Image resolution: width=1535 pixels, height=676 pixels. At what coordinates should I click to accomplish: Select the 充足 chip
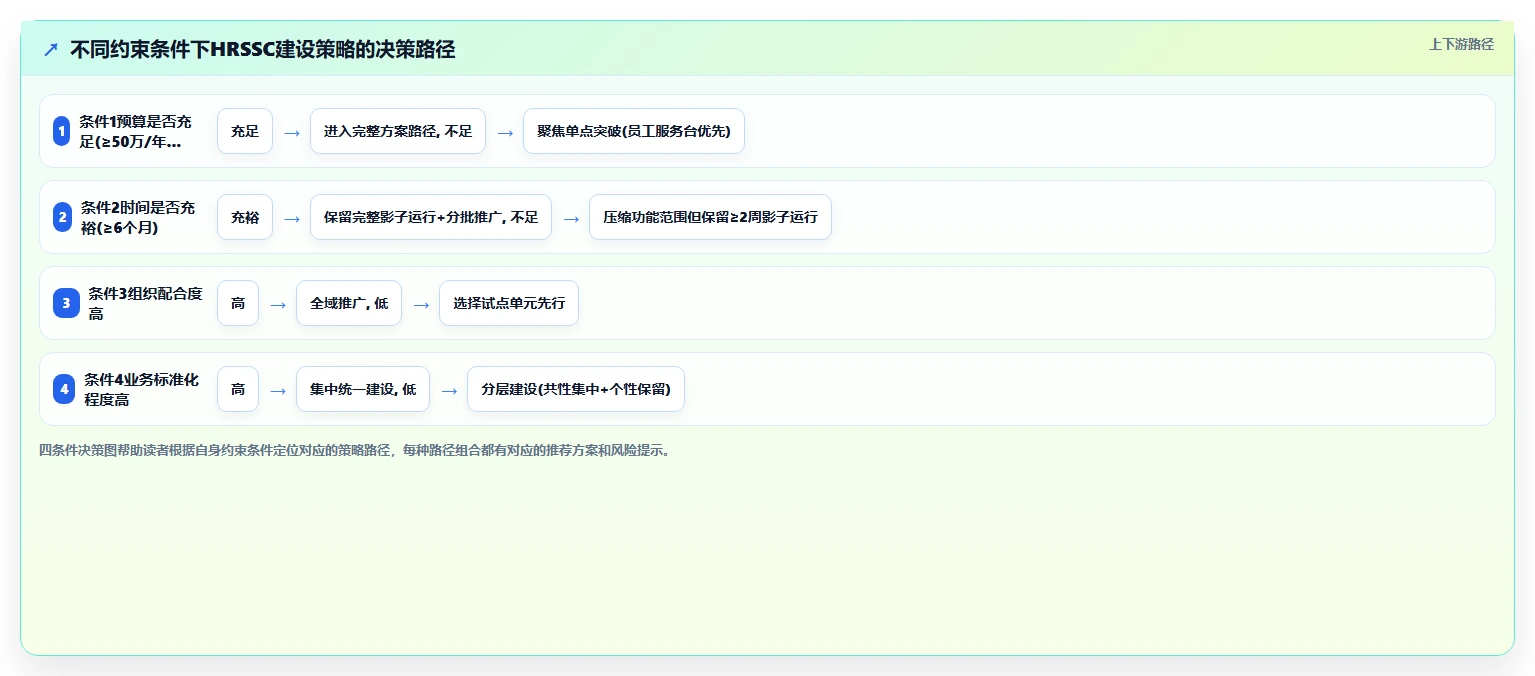point(245,131)
